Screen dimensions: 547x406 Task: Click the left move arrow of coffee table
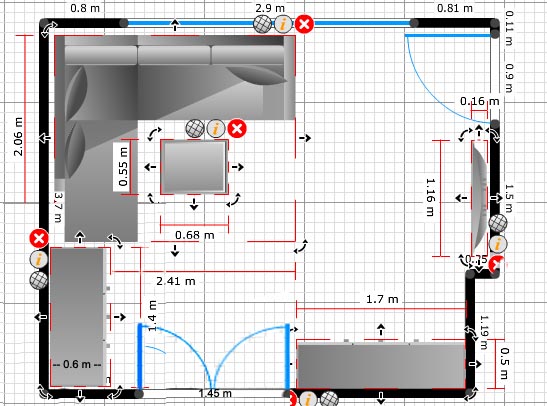150,167
